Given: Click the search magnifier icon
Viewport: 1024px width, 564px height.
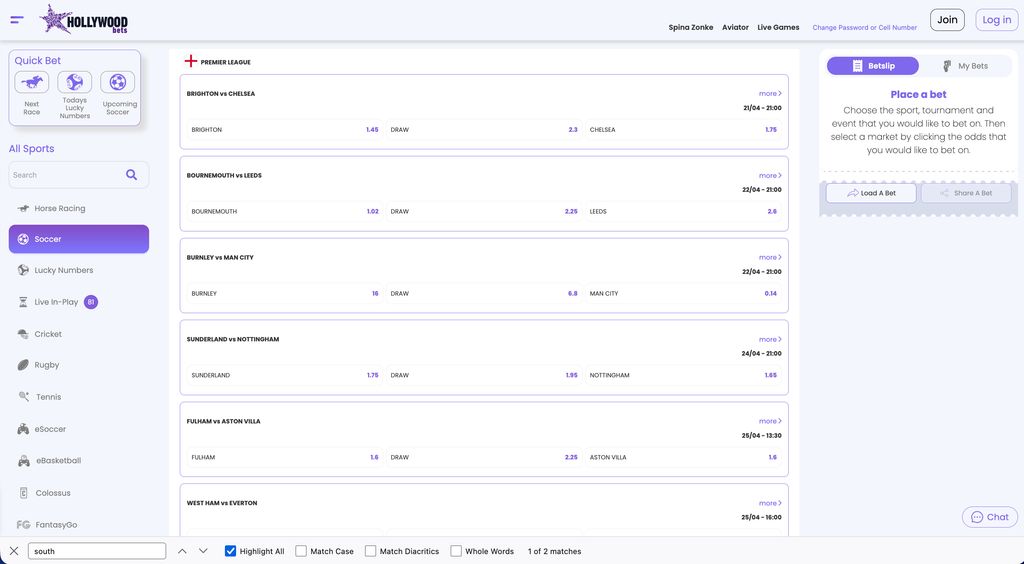Looking at the screenshot, I should coord(131,175).
